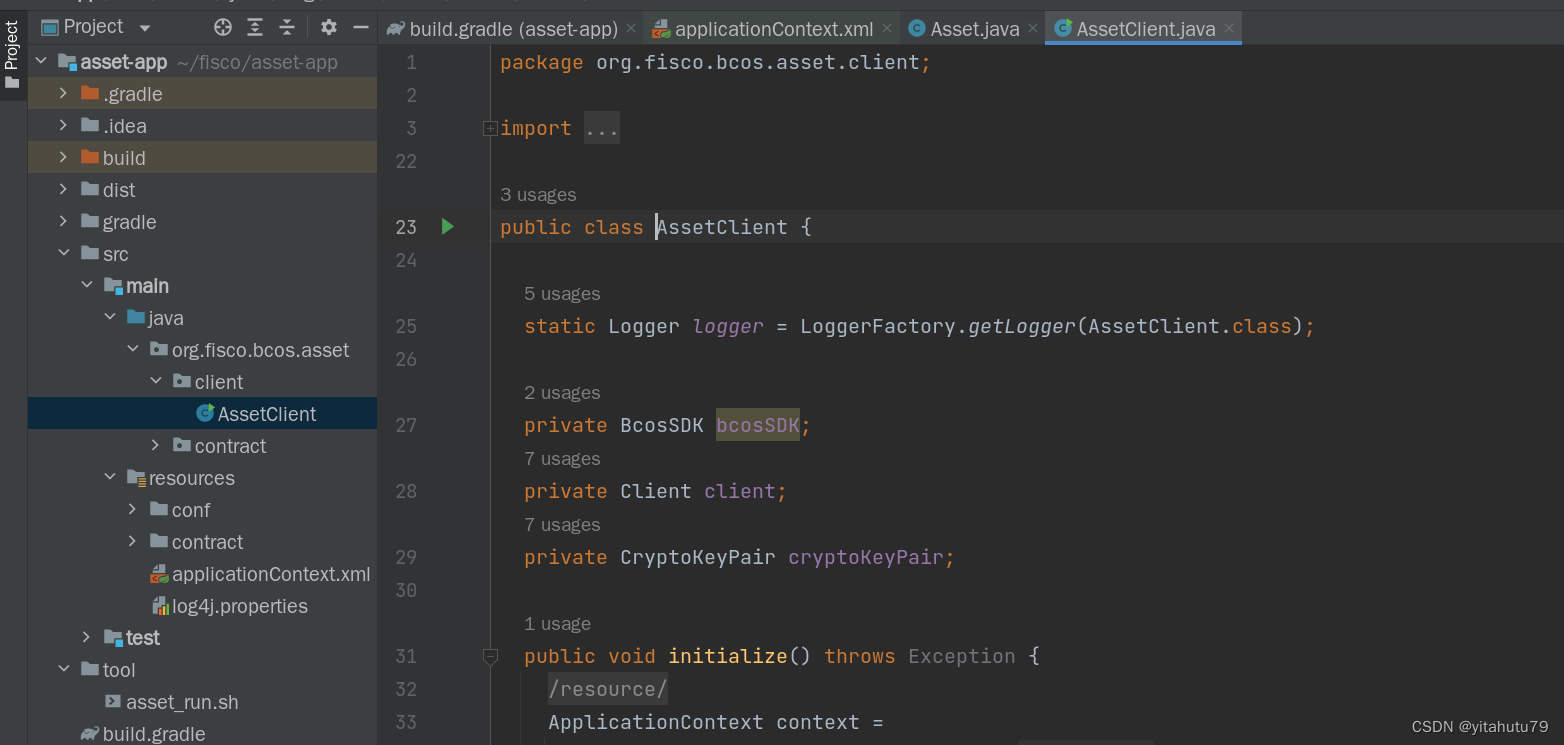Collapse the resources folder
This screenshot has width=1564, height=745.
pos(109,478)
